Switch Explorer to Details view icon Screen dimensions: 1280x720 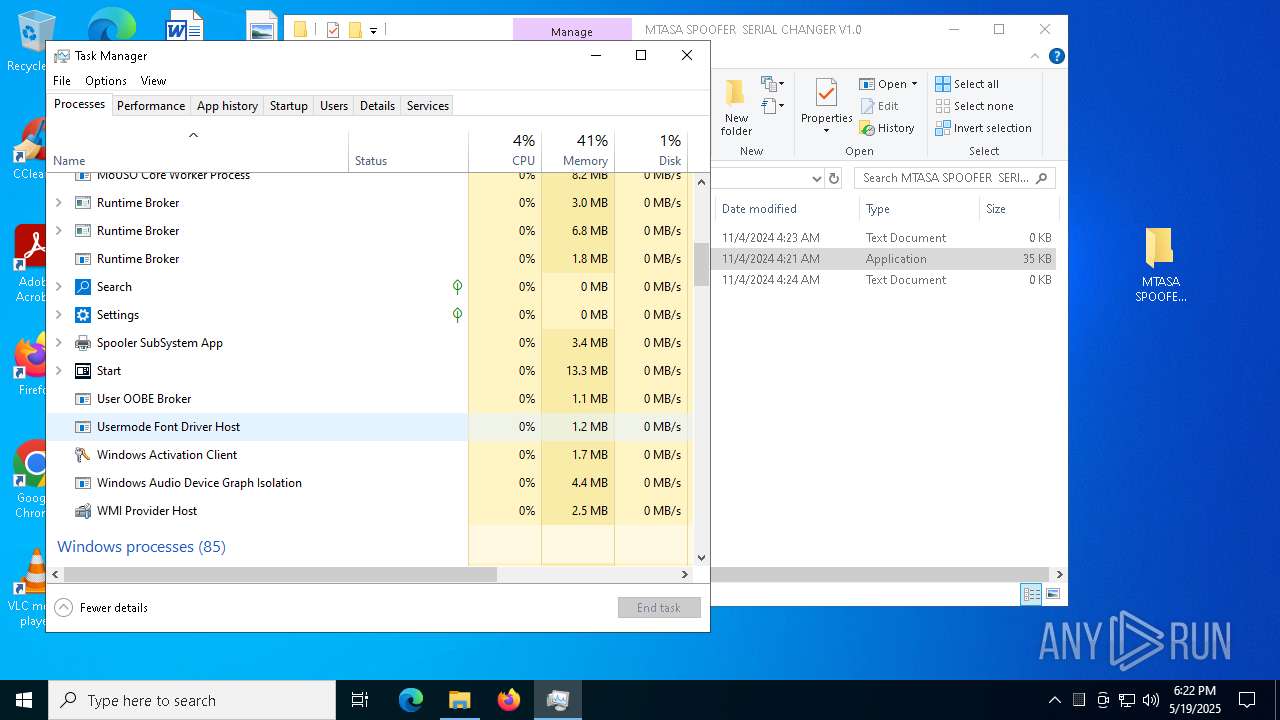point(1031,594)
